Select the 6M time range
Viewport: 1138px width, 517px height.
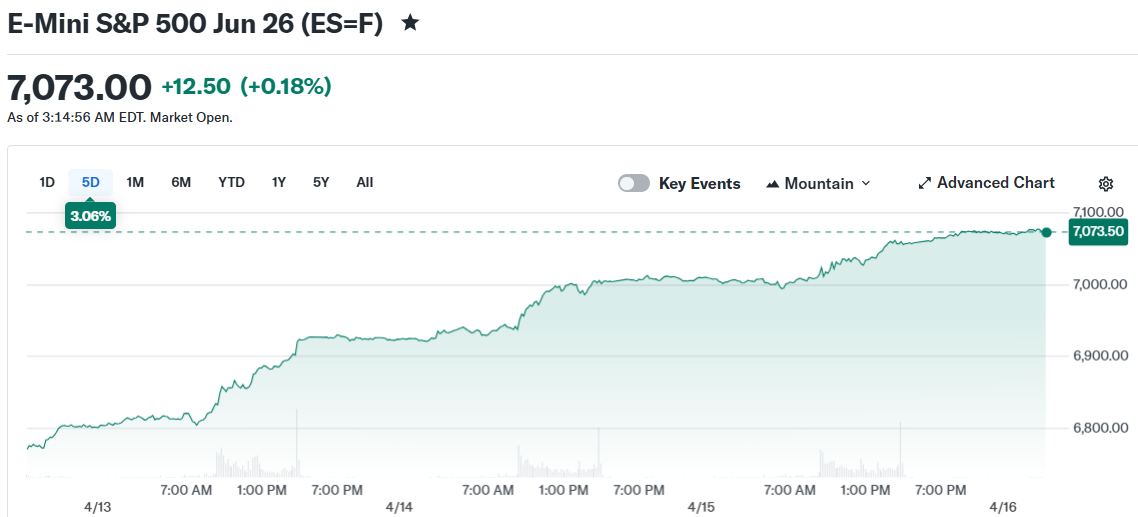pos(181,182)
